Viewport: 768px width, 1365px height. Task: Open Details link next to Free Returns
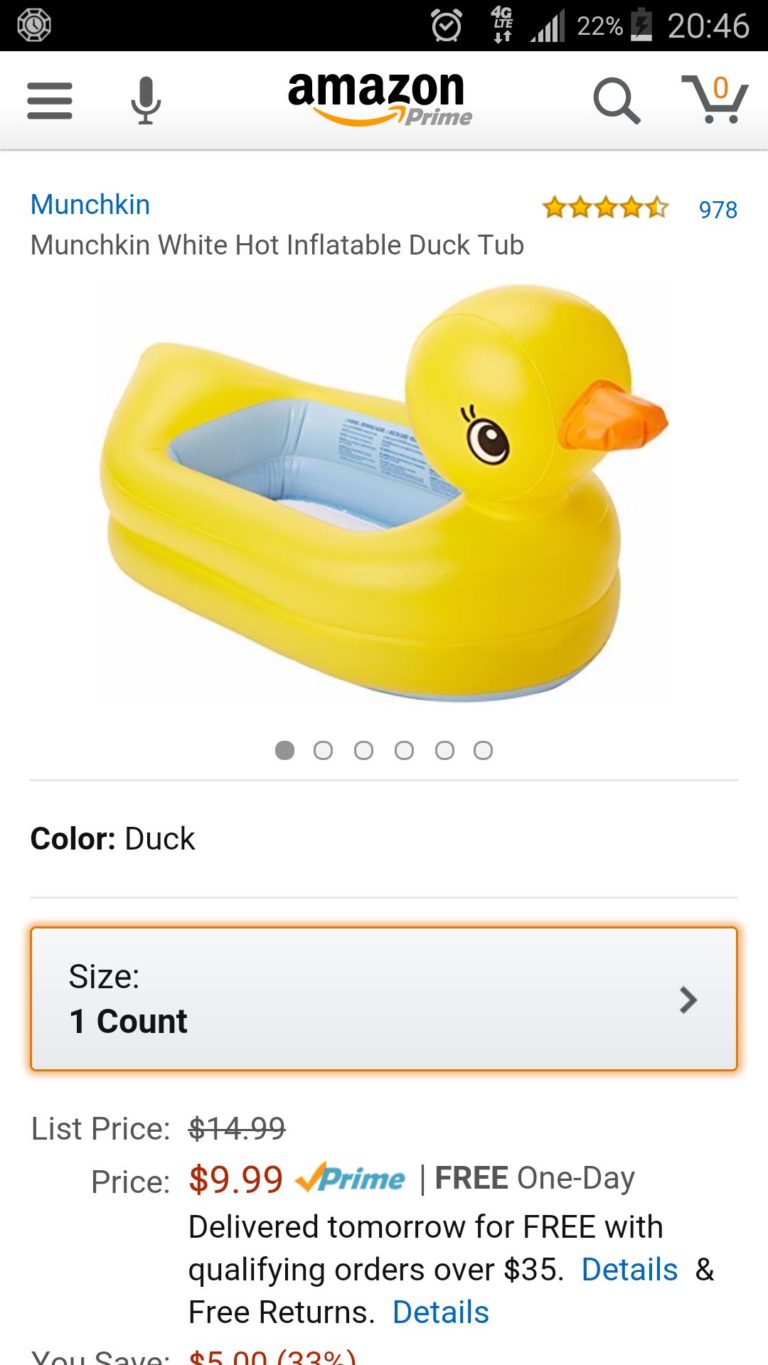pos(440,1312)
